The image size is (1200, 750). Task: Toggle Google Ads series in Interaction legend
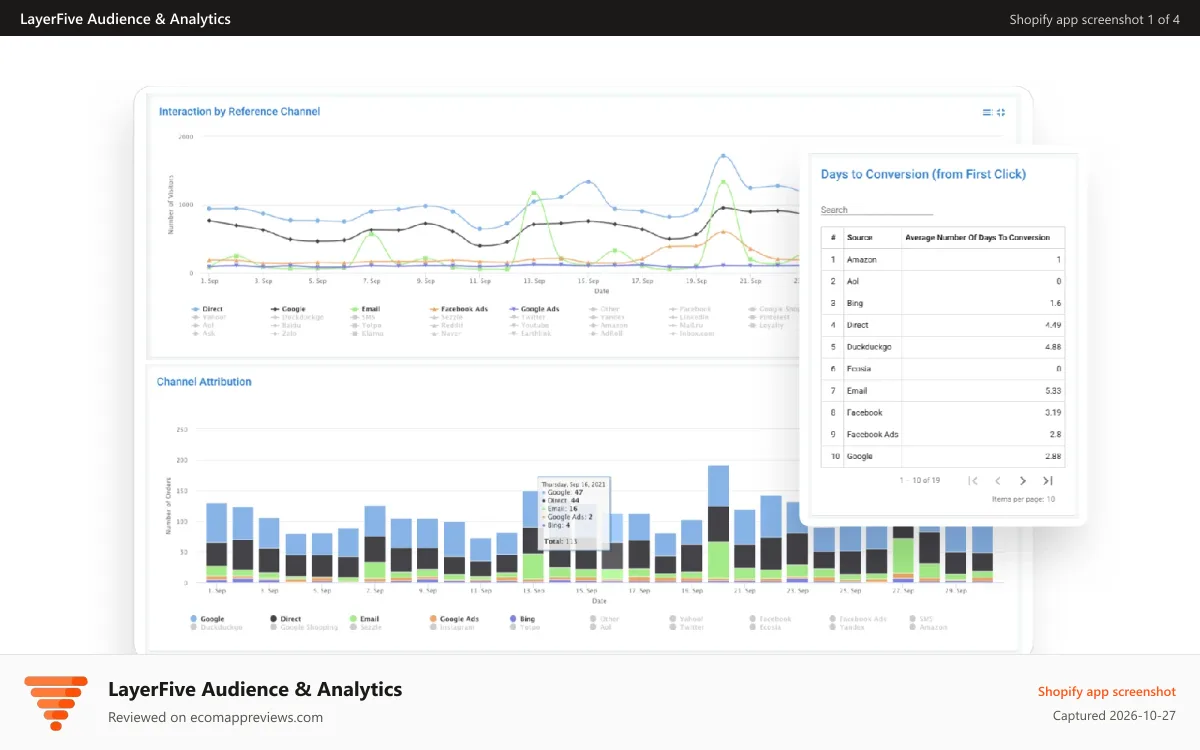pos(535,309)
